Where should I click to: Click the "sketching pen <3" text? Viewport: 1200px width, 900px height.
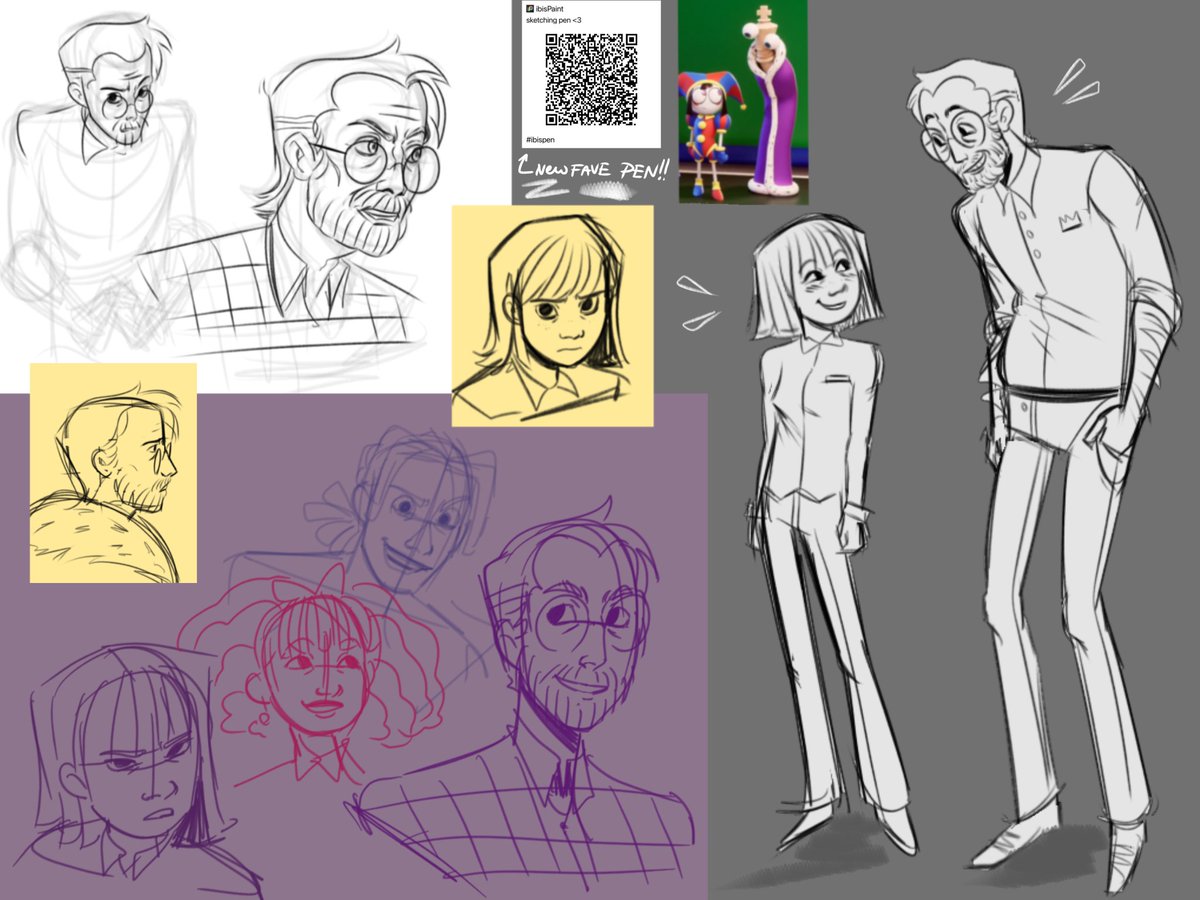[x=553, y=20]
